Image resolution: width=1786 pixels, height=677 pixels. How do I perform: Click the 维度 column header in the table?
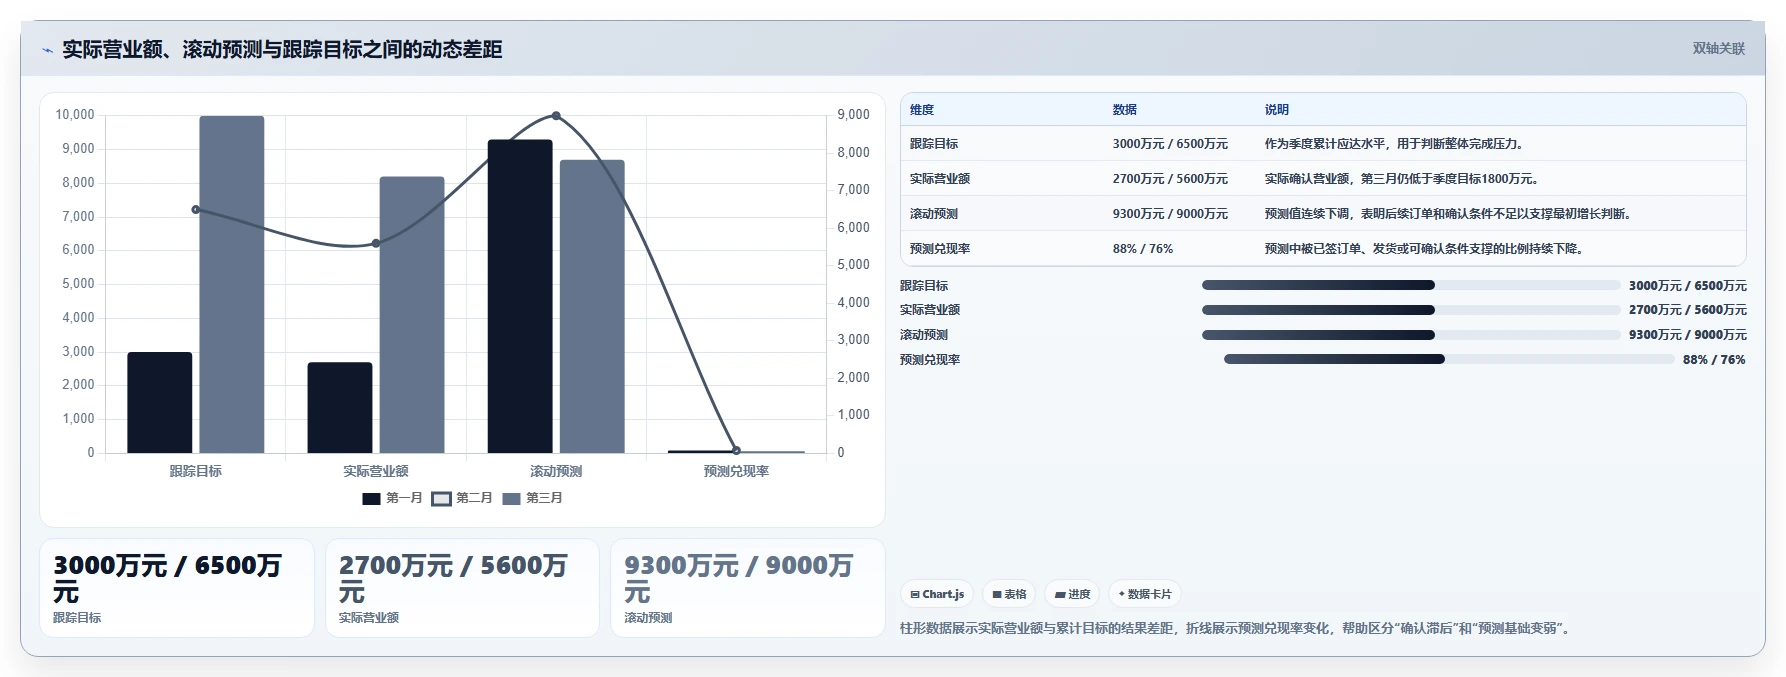click(922, 110)
